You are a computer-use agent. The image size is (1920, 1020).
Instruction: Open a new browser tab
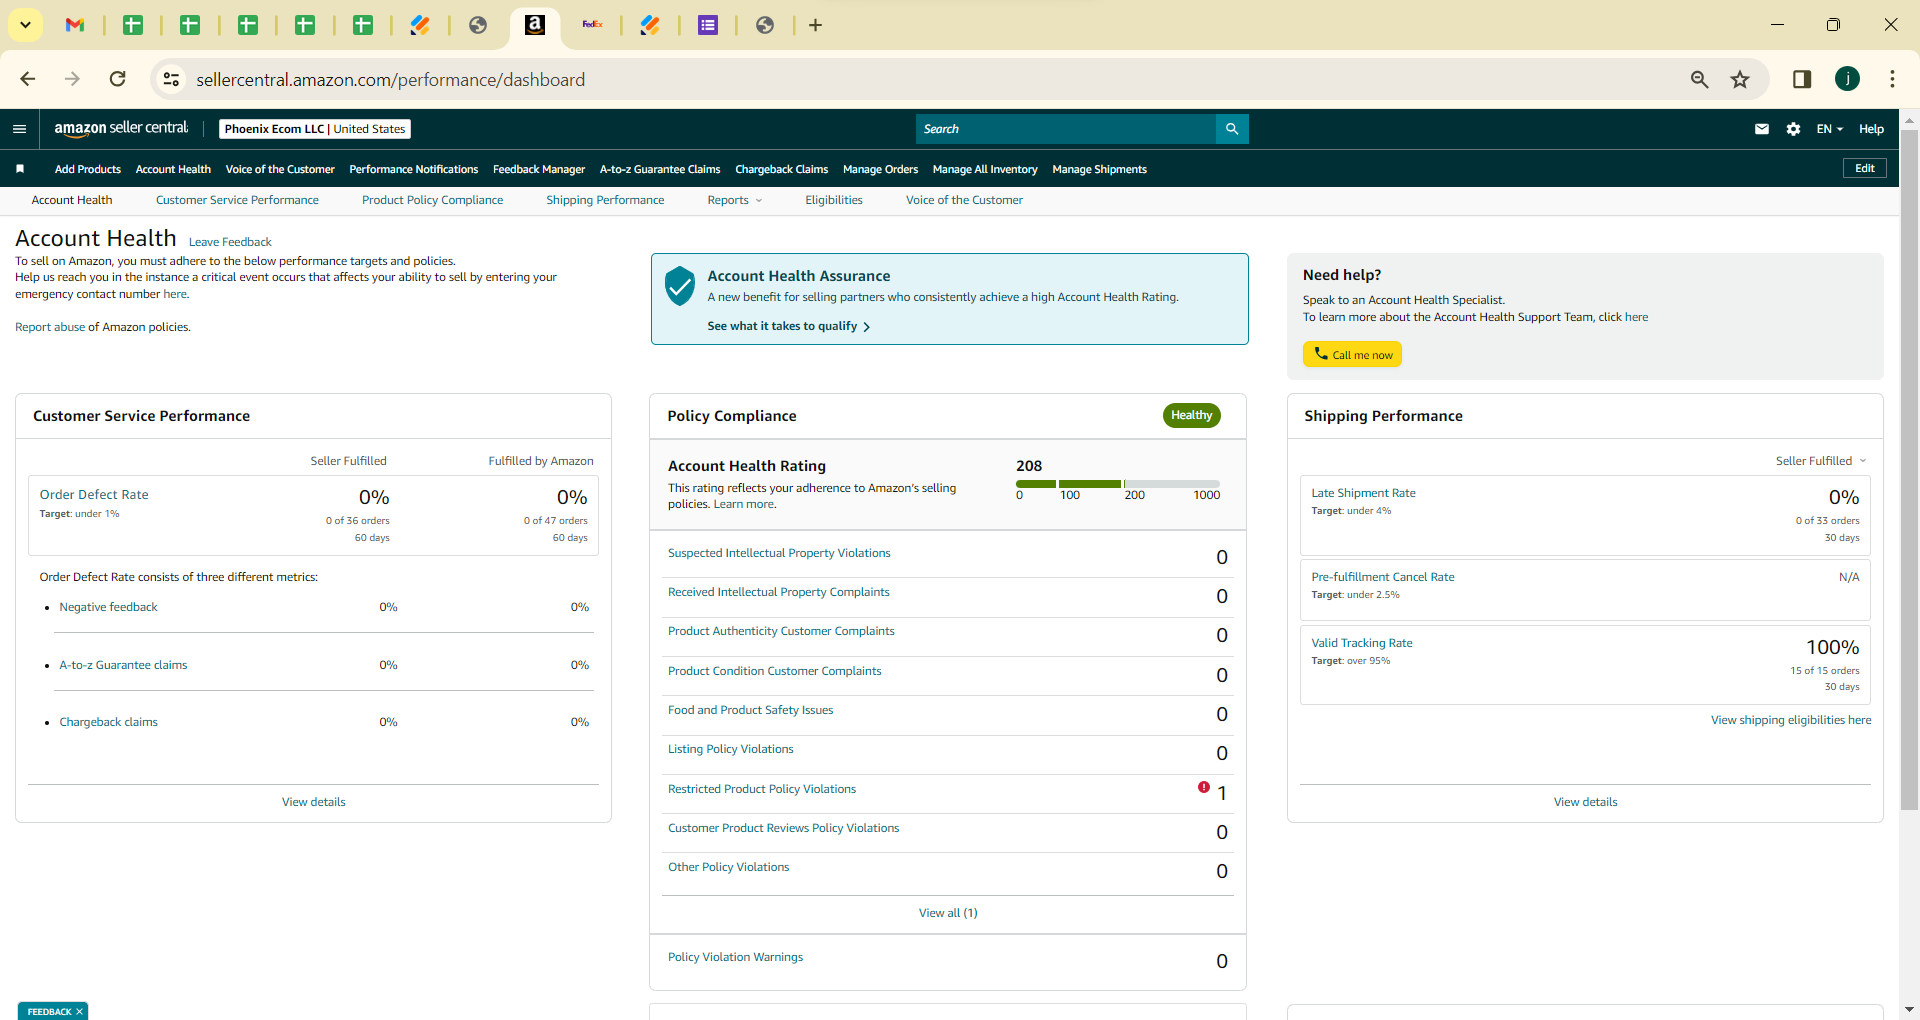coord(815,25)
